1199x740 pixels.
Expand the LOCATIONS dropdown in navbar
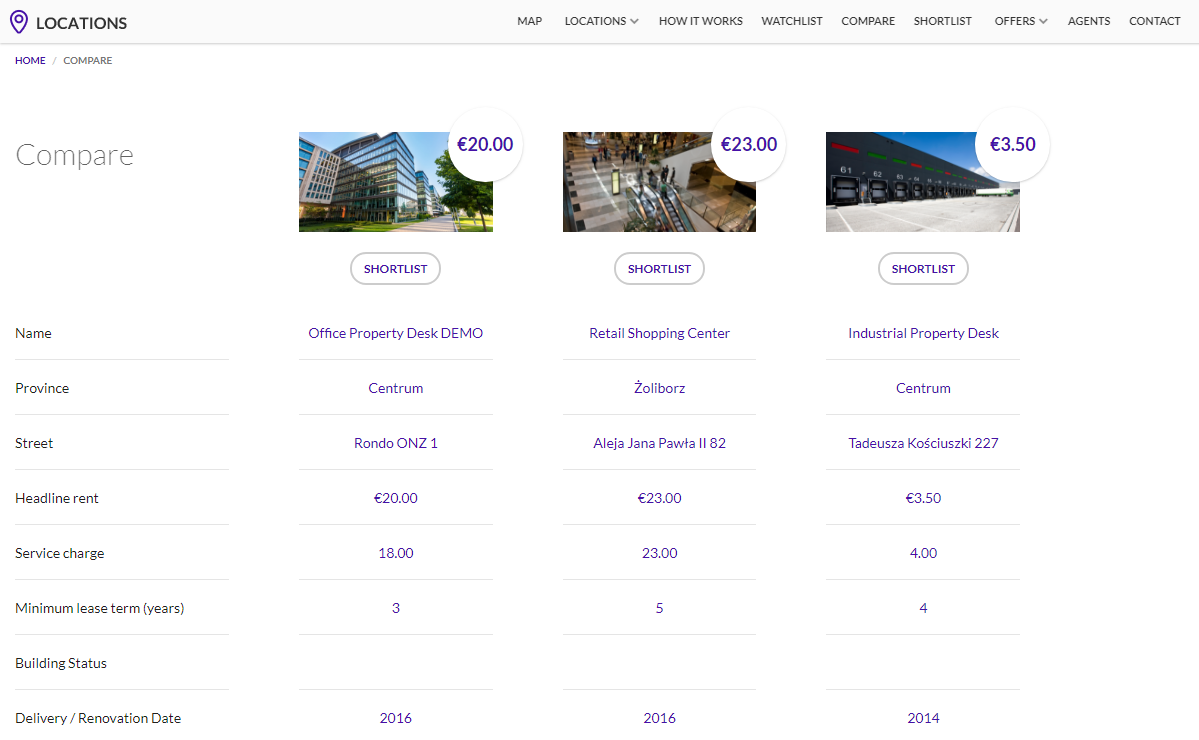tap(601, 21)
